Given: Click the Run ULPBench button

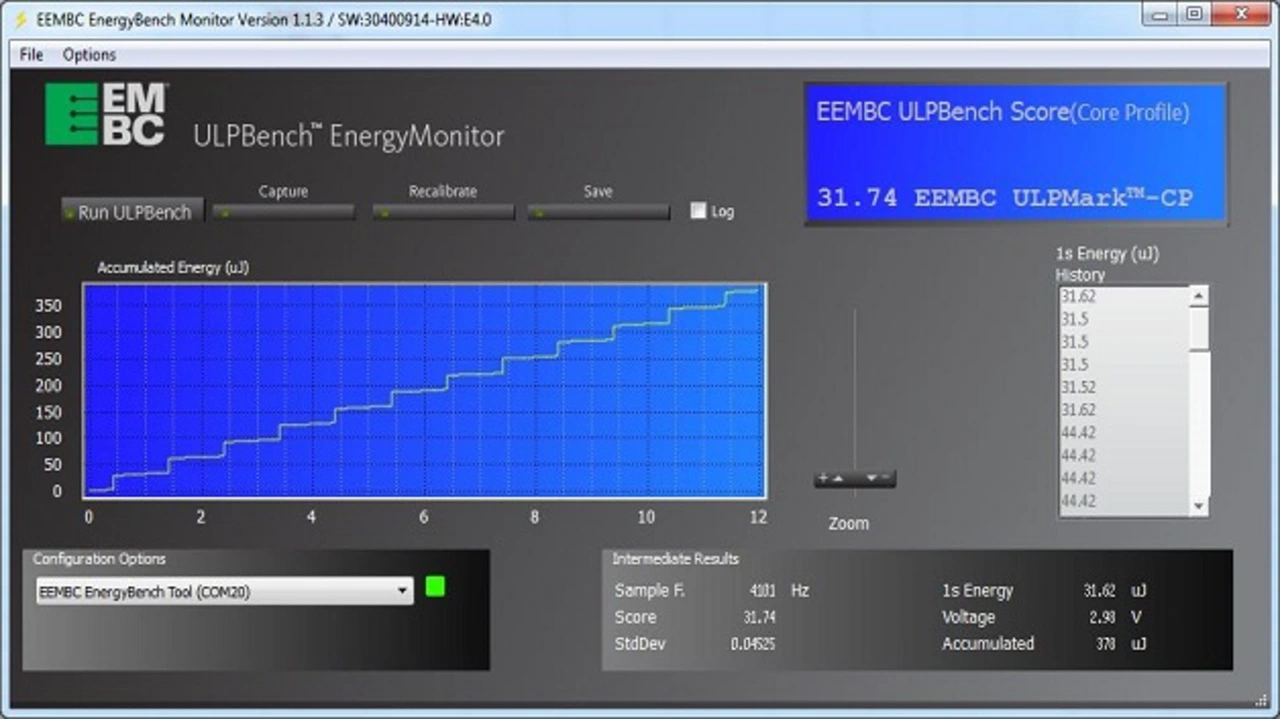Looking at the screenshot, I should pyautogui.click(x=133, y=212).
